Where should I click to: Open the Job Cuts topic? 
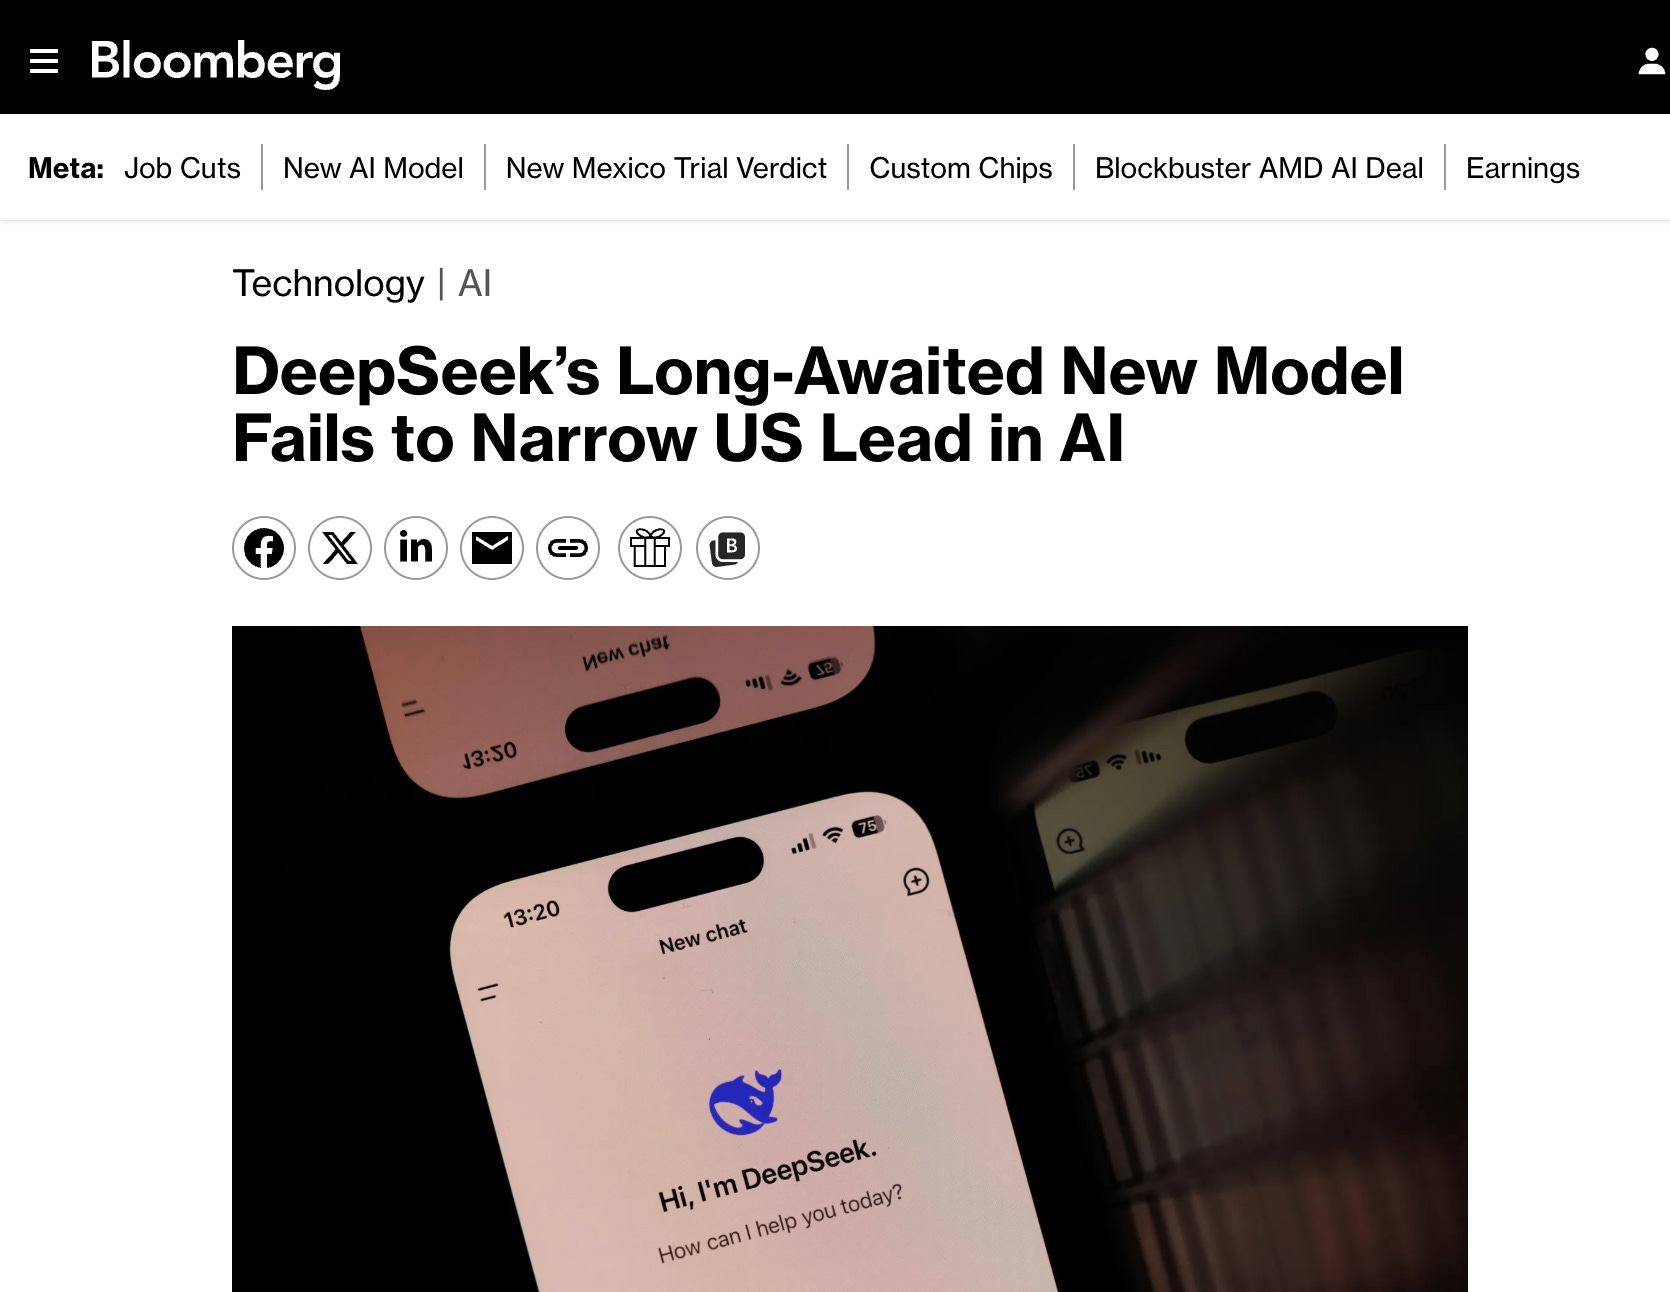tap(182, 168)
